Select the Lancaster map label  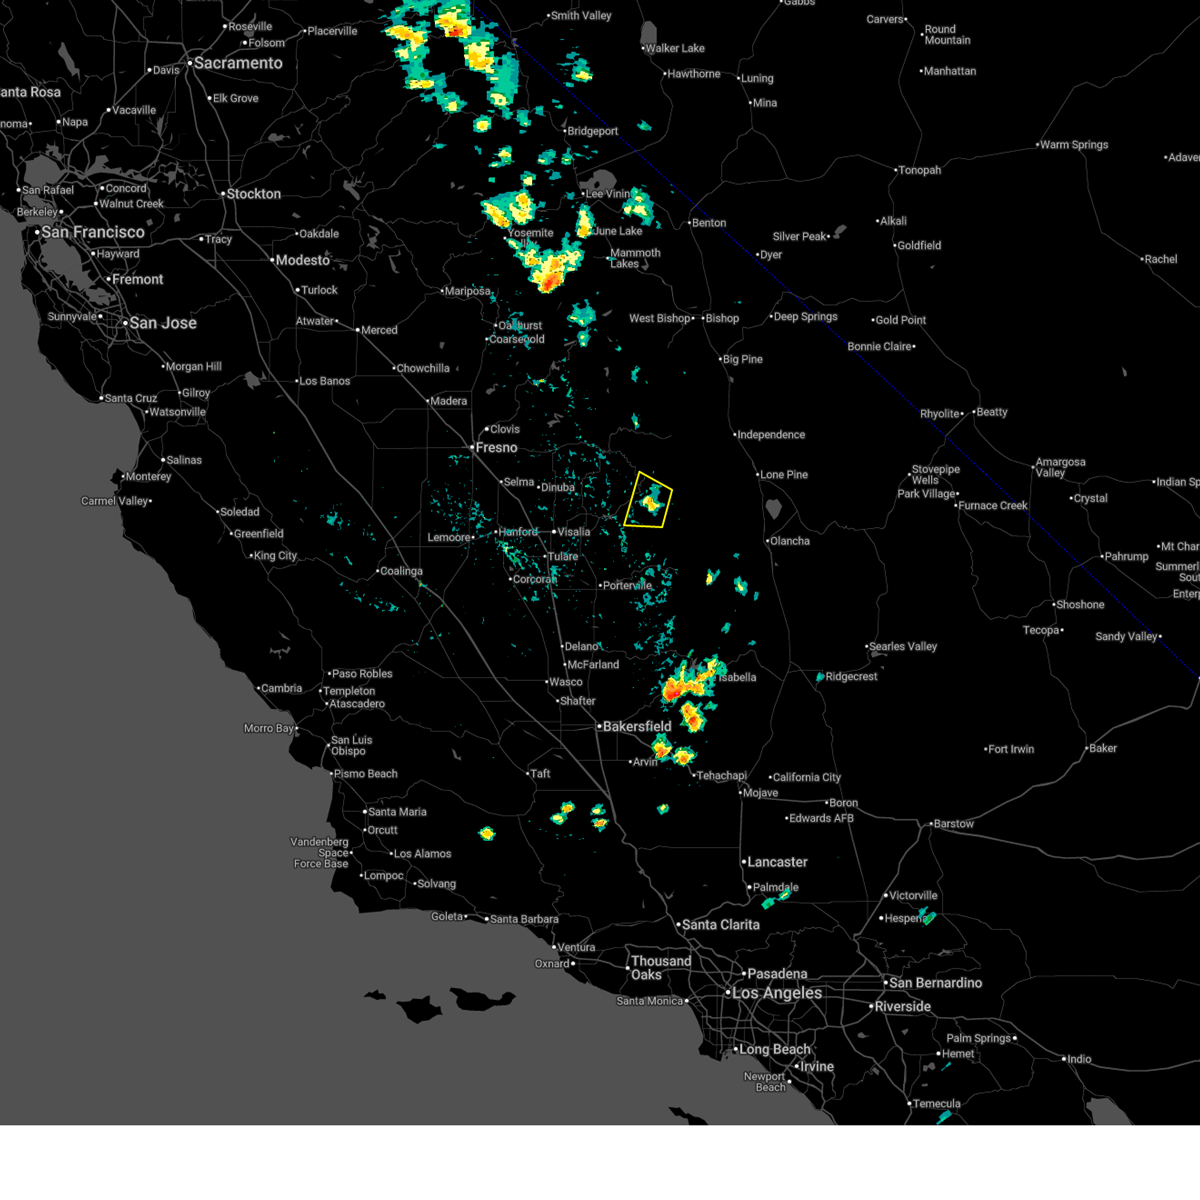777,862
